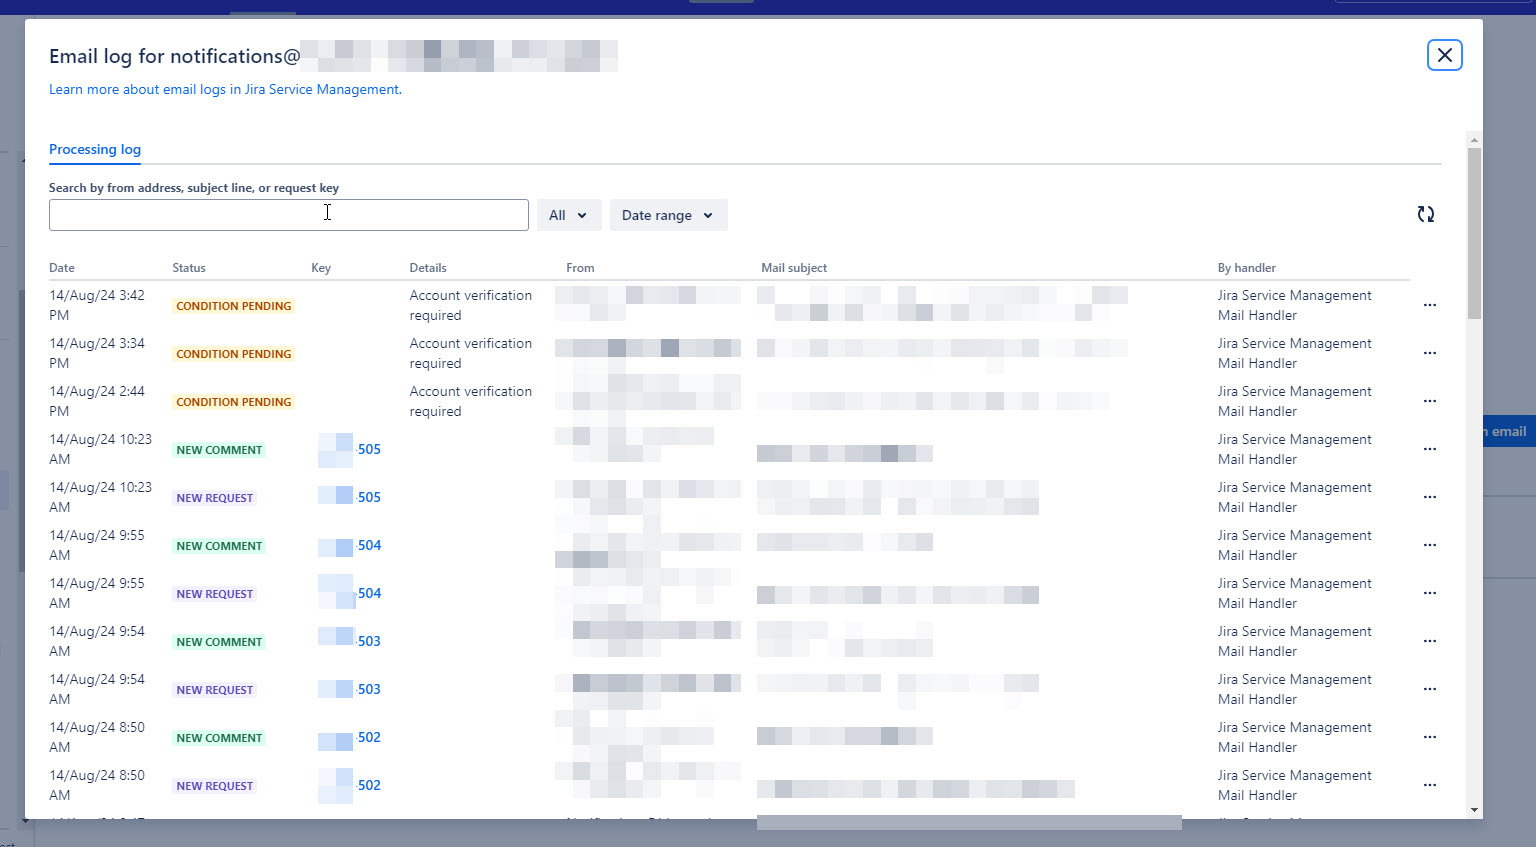The height and width of the screenshot is (847, 1536).
Task: Refresh the email processing log
Action: [1426, 214]
